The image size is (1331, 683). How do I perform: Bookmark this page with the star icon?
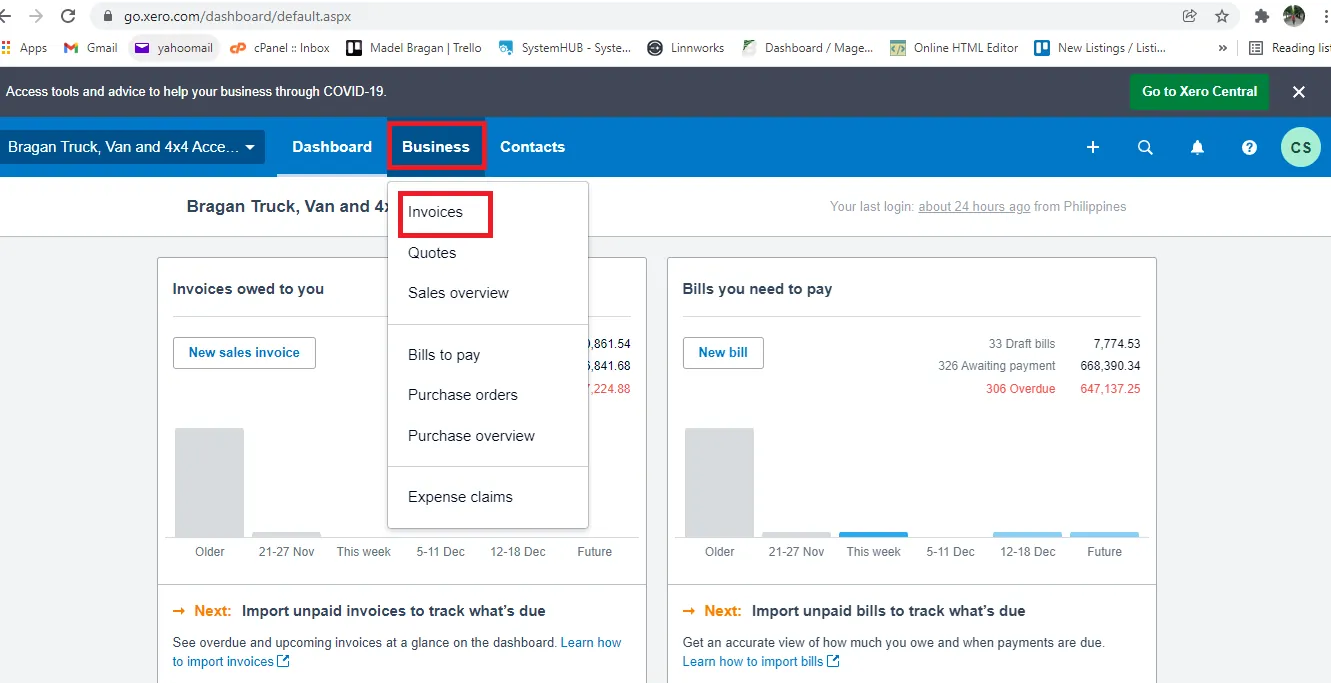[x=1221, y=16]
